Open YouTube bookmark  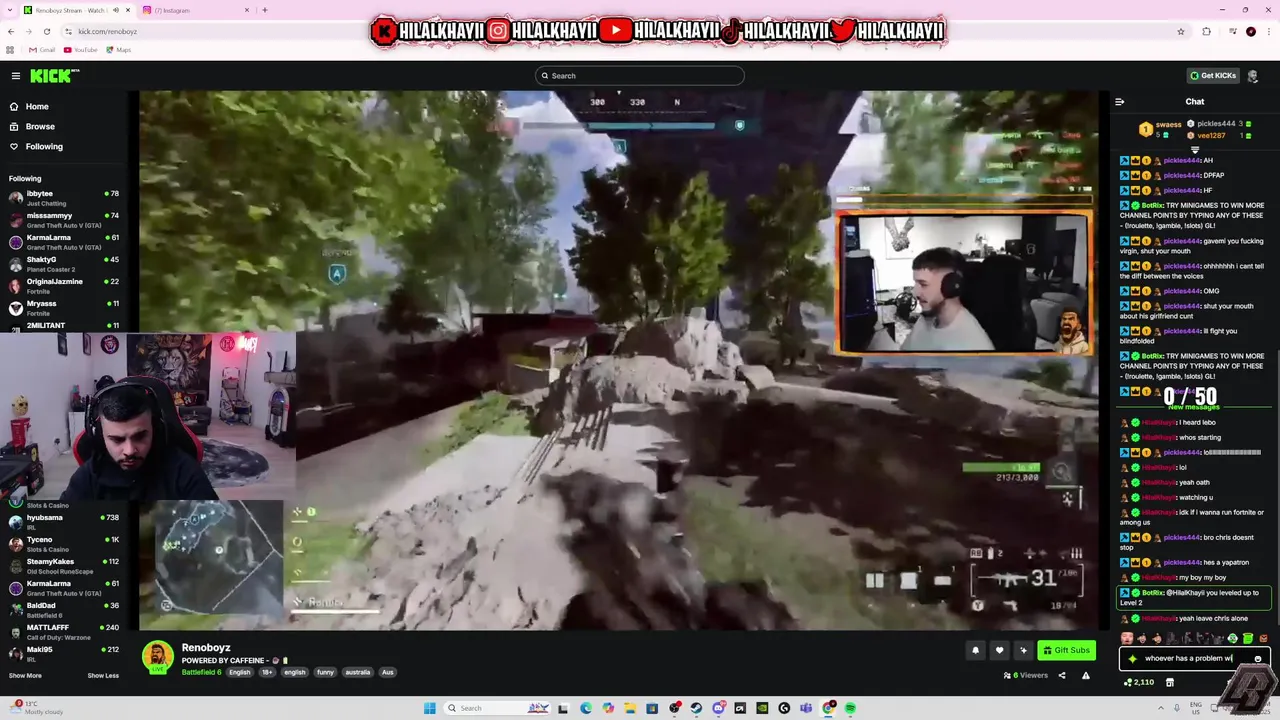coord(81,50)
